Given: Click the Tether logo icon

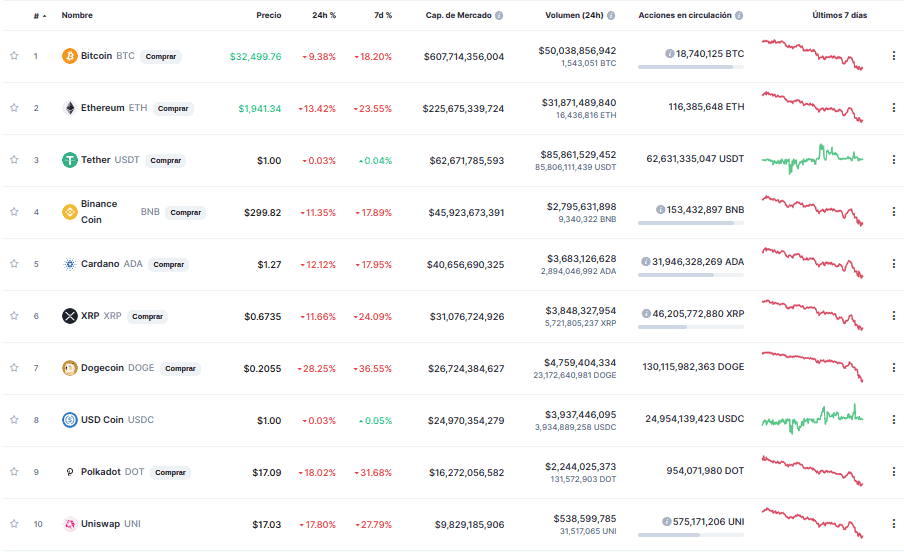Looking at the screenshot, I should (x=70, y=160).
